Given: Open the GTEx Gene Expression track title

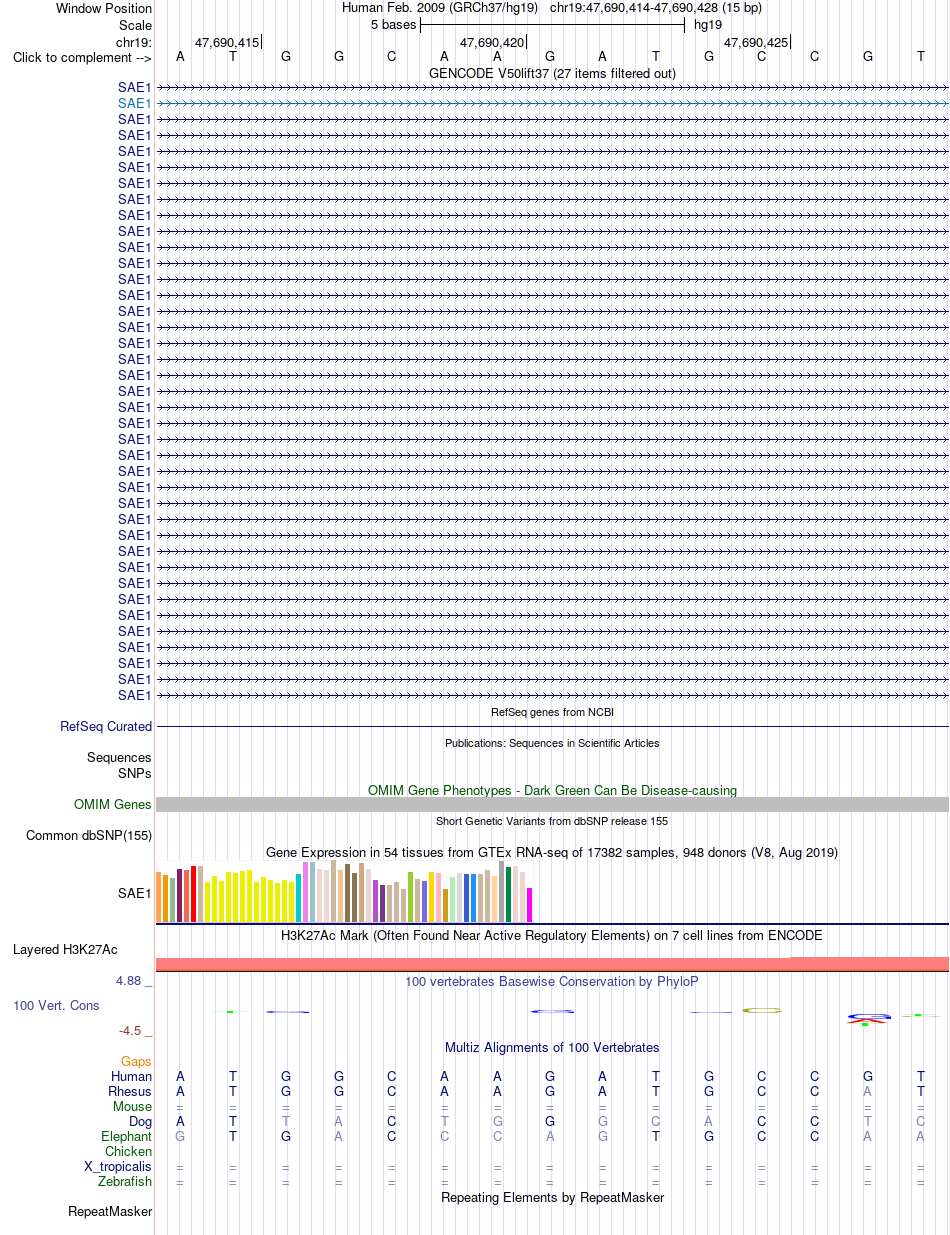Looking at the screenshot, I should 552,852.
